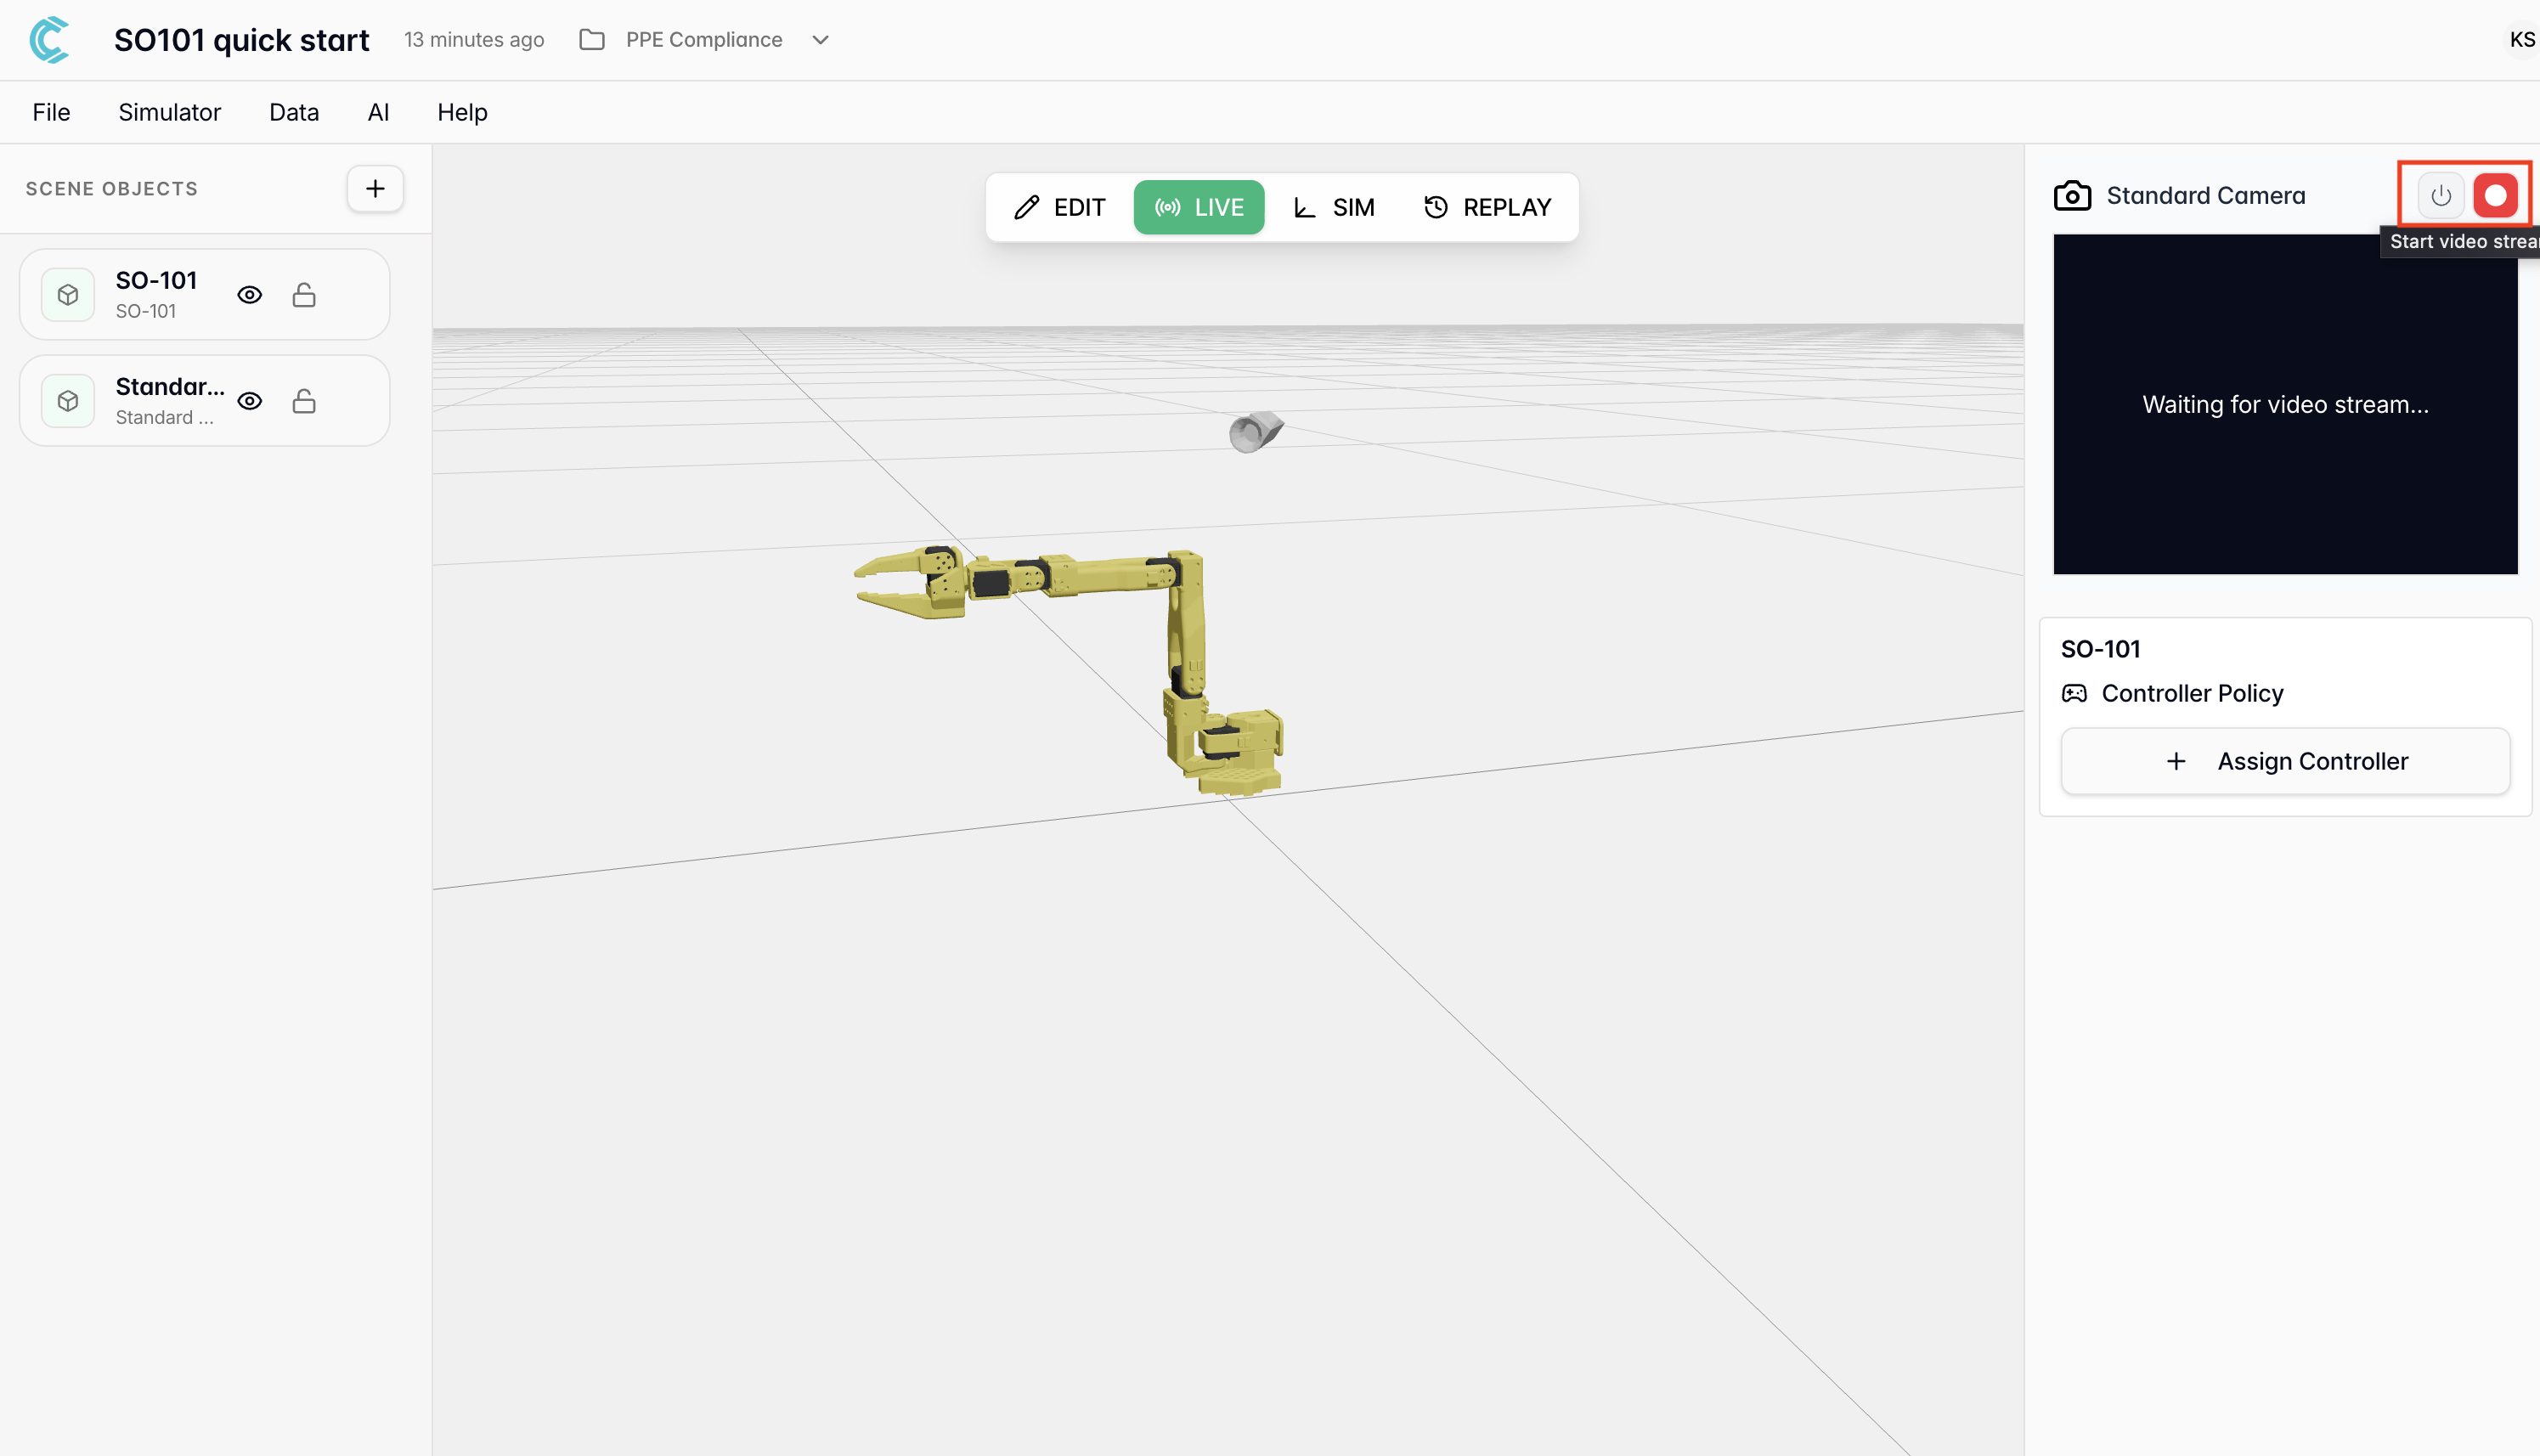Click the plus icon in Scene Objects
Screen dimensions: 2540x1456
coord(375,188)
